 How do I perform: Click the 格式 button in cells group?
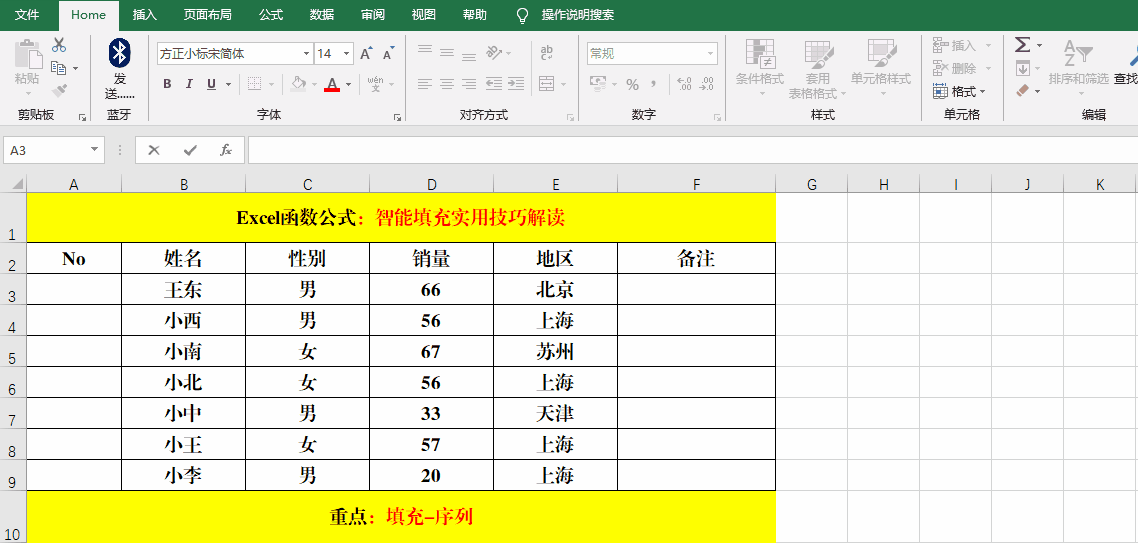pos(962,91)
